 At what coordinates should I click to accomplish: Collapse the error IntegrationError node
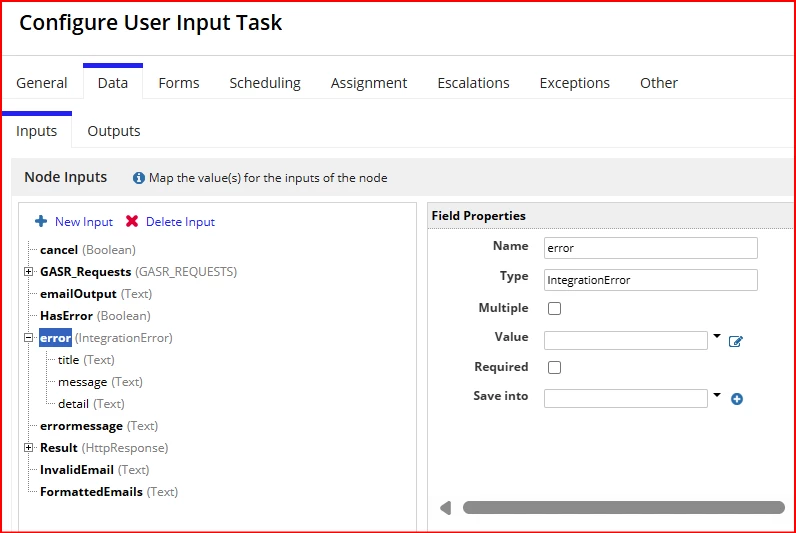click(28, 338)
